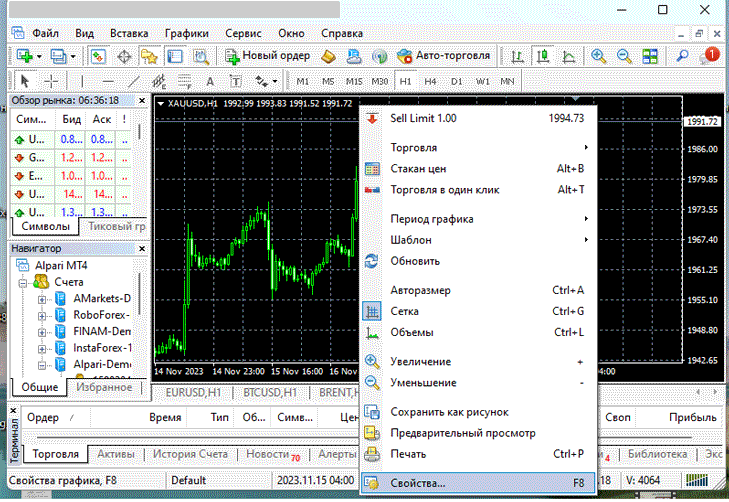Select the text label tool (A)
This screenshot has height=502, width=729.
[x=209, y=81]
